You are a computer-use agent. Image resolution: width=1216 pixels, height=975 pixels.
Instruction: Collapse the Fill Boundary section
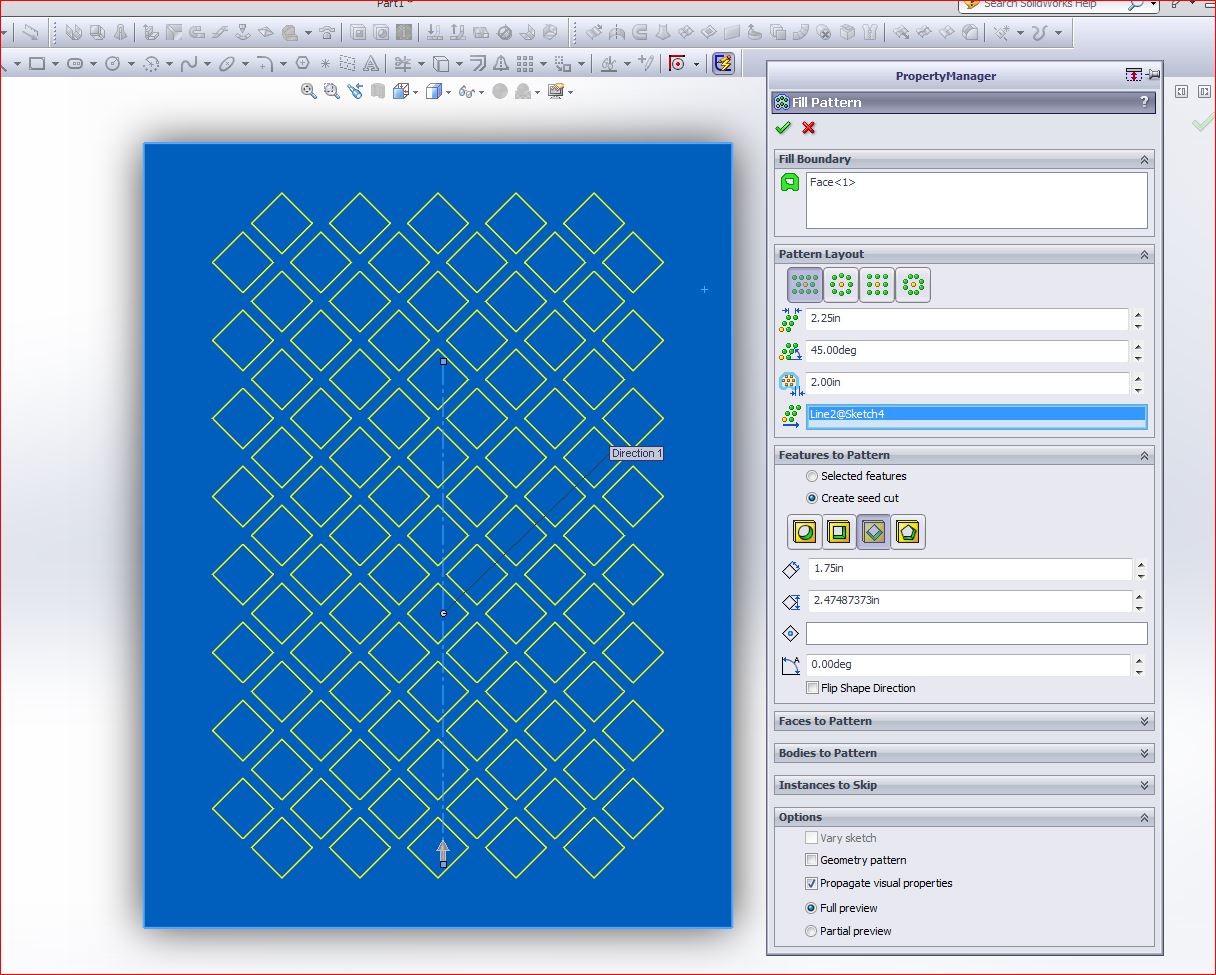1144,160
